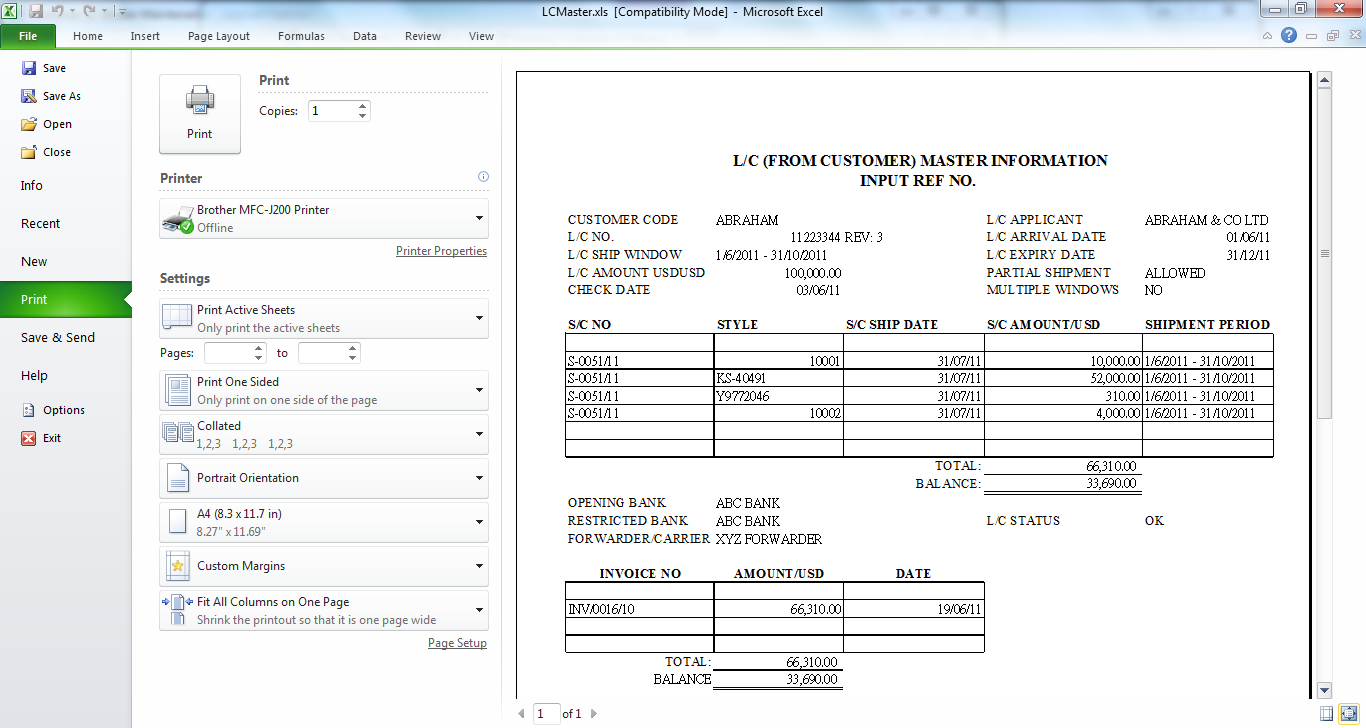Click the Pages to input field
The height and width of the screenshot is (728, 1366).
(322, 353)
